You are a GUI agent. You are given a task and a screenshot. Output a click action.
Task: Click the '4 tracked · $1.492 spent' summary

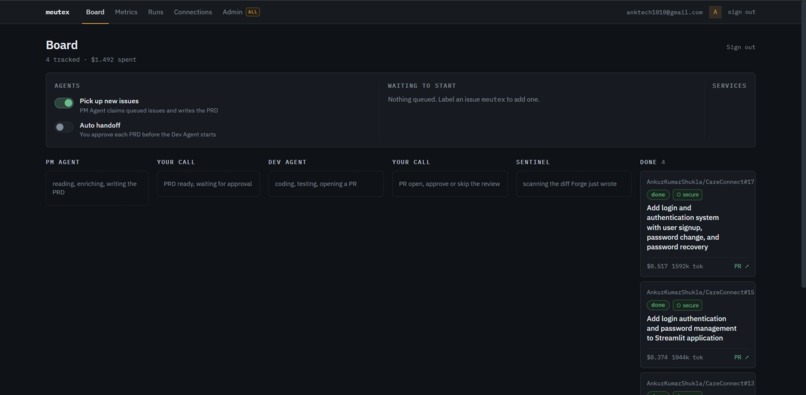click(x=91, y=60)
